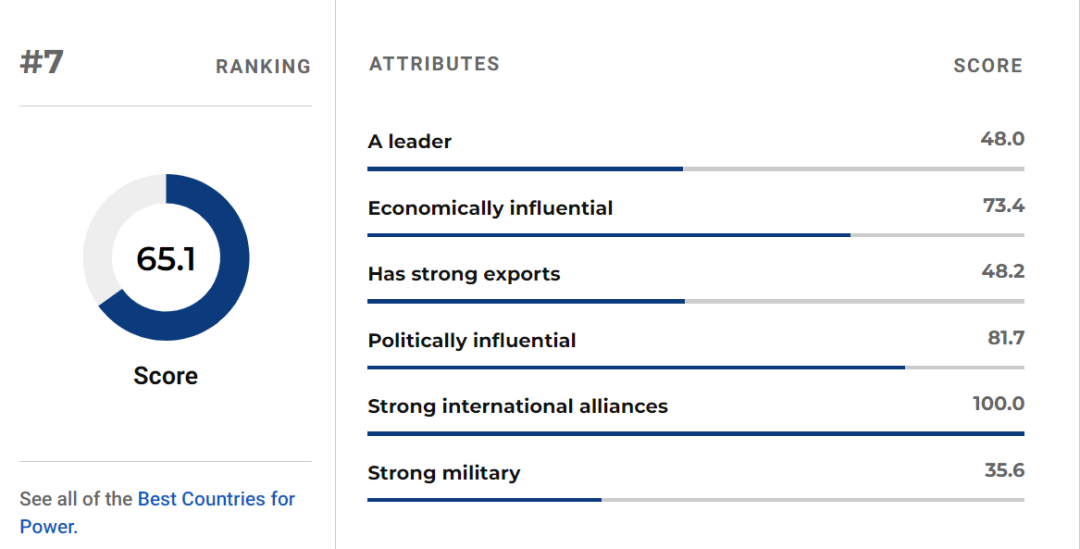Select the 'Has strong exports' label
This screenshot has height=549, width=1080.
point(464,274)
